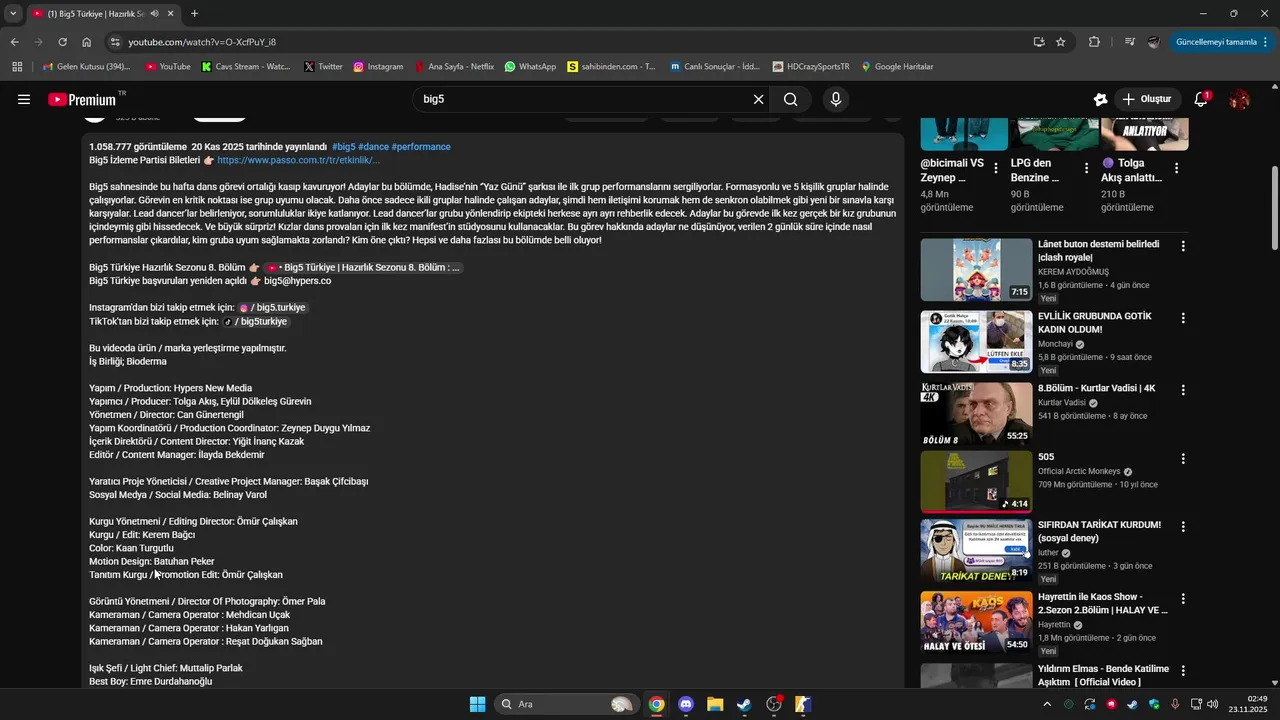
Task: Mute the Big5 Türkiye tab audio
Action: click(154, 14)
